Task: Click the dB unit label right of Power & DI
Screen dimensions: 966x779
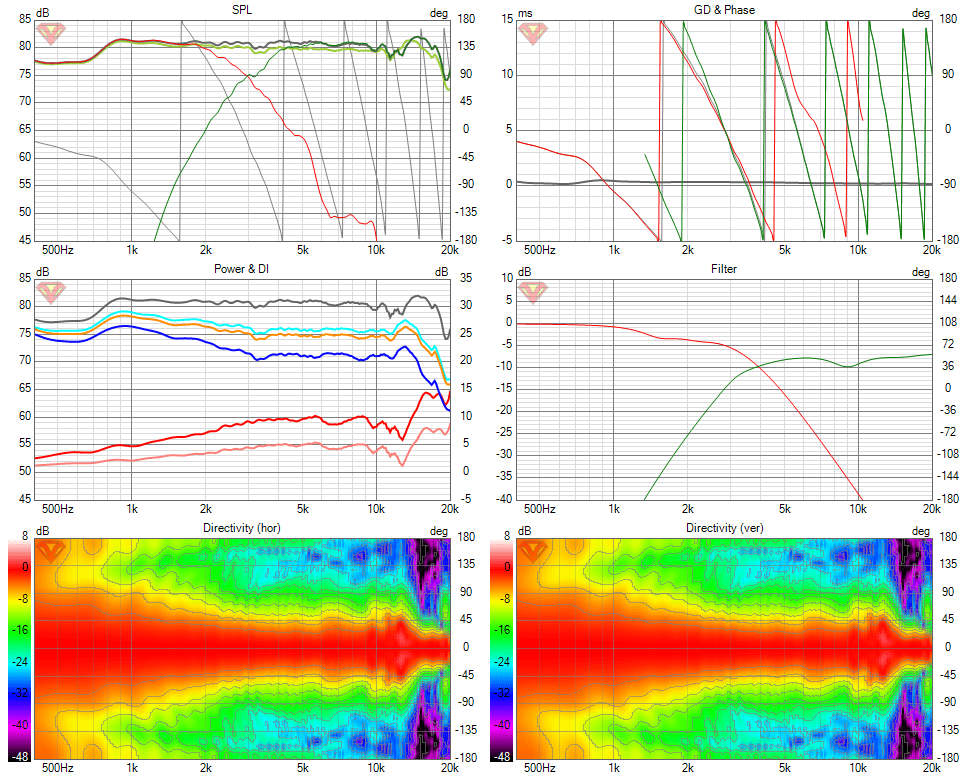Action: pos(442,272)
